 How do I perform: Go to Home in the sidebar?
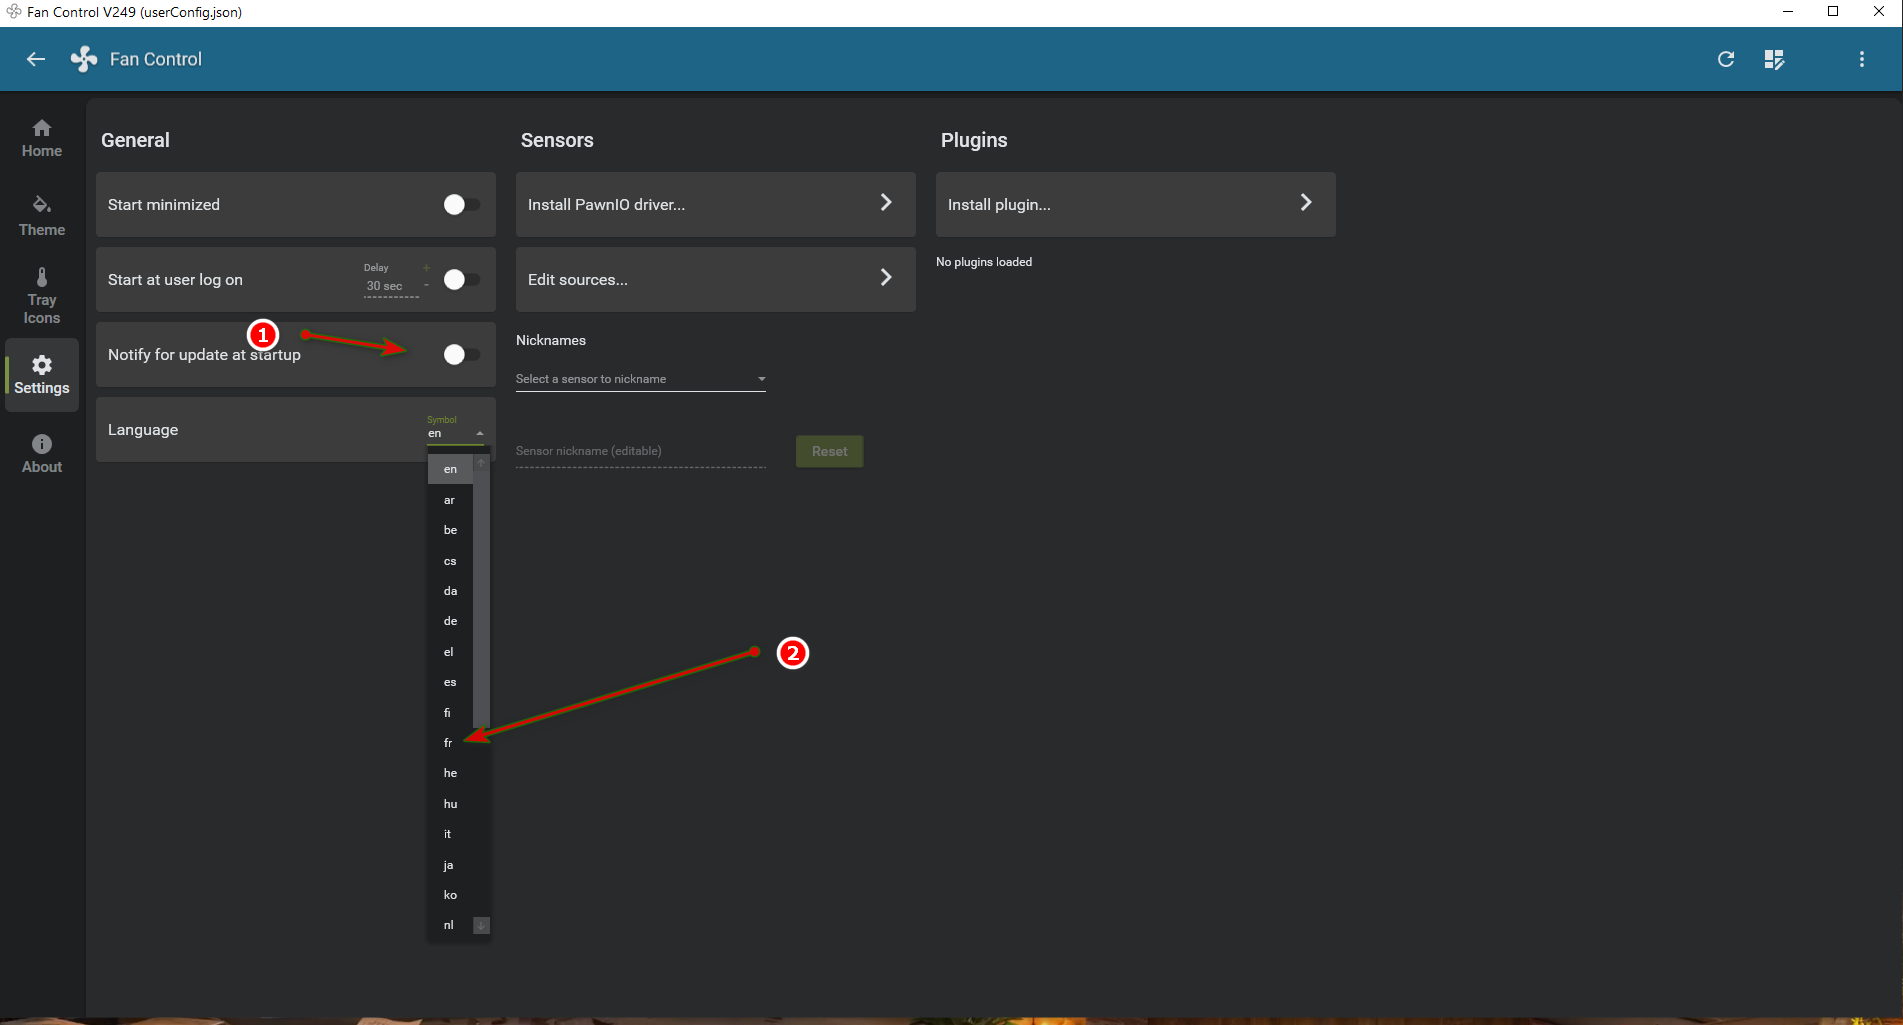click(42, 138)
